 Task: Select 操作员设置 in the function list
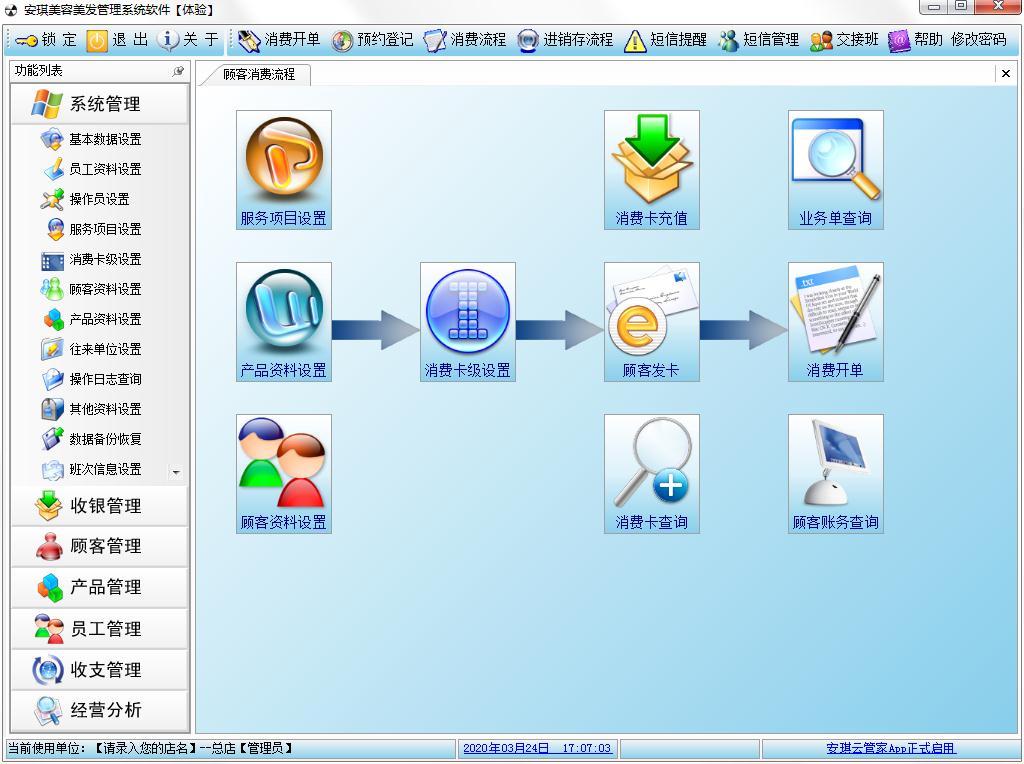(x=85, y=199)
